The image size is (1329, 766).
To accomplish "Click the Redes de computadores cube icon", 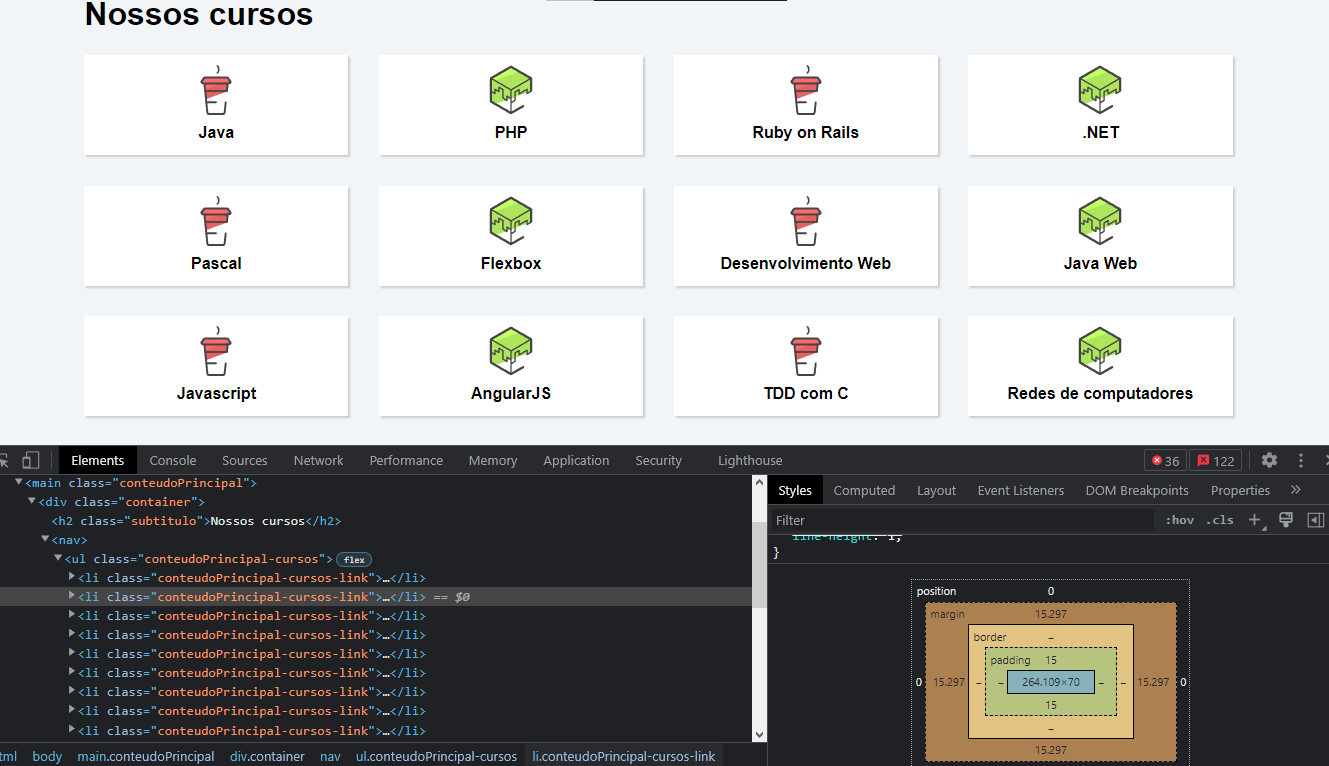I will point(1100,351).
